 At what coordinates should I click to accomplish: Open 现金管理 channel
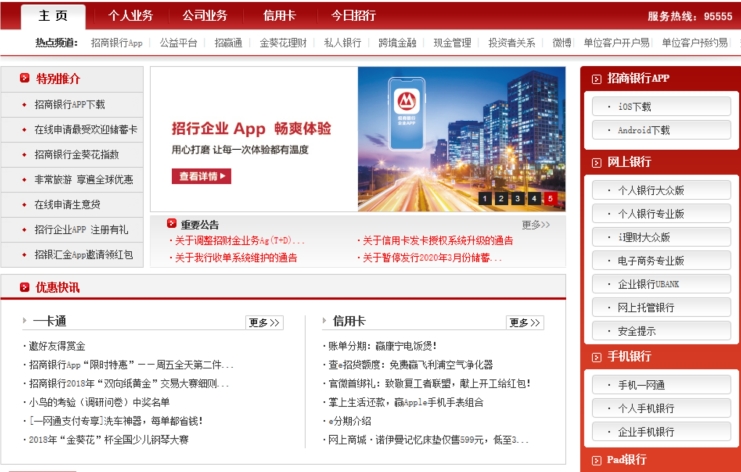tap(452, 43)
